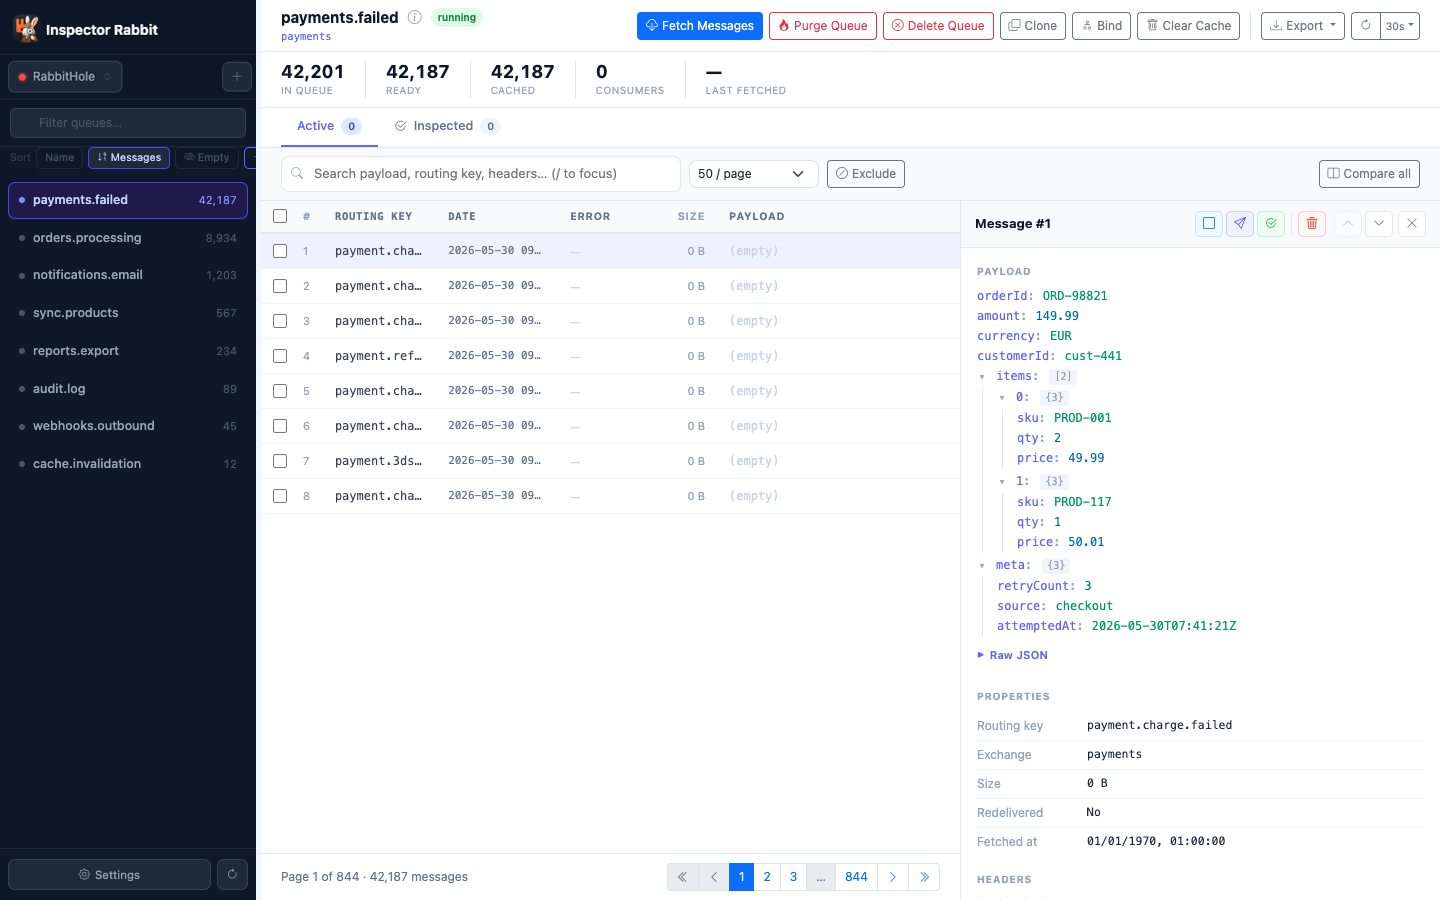The image size is (1440, 900).
Task: Click the Purge Queue button
Action: point(823,26)
